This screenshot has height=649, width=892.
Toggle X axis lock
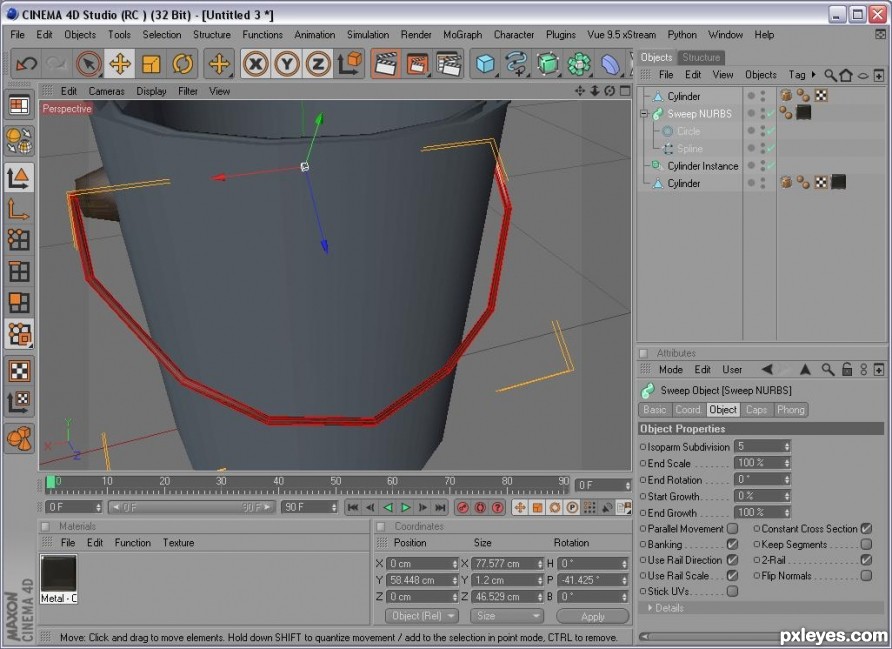pyautogui.click(x=255, y=64)
